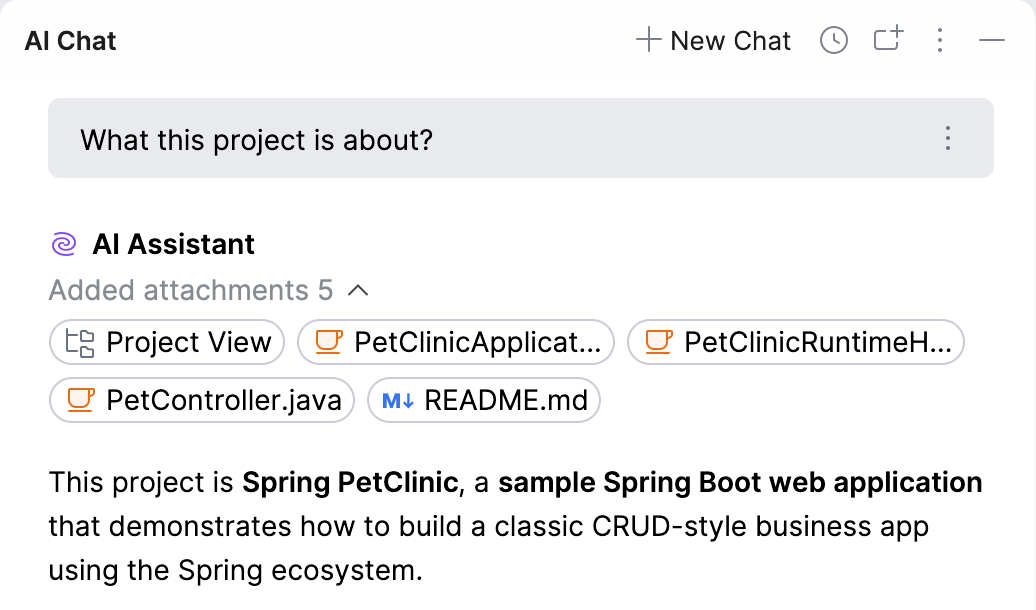The image size is (1036, 610).
Task: Start a New Chat
Action: point(730,41)
